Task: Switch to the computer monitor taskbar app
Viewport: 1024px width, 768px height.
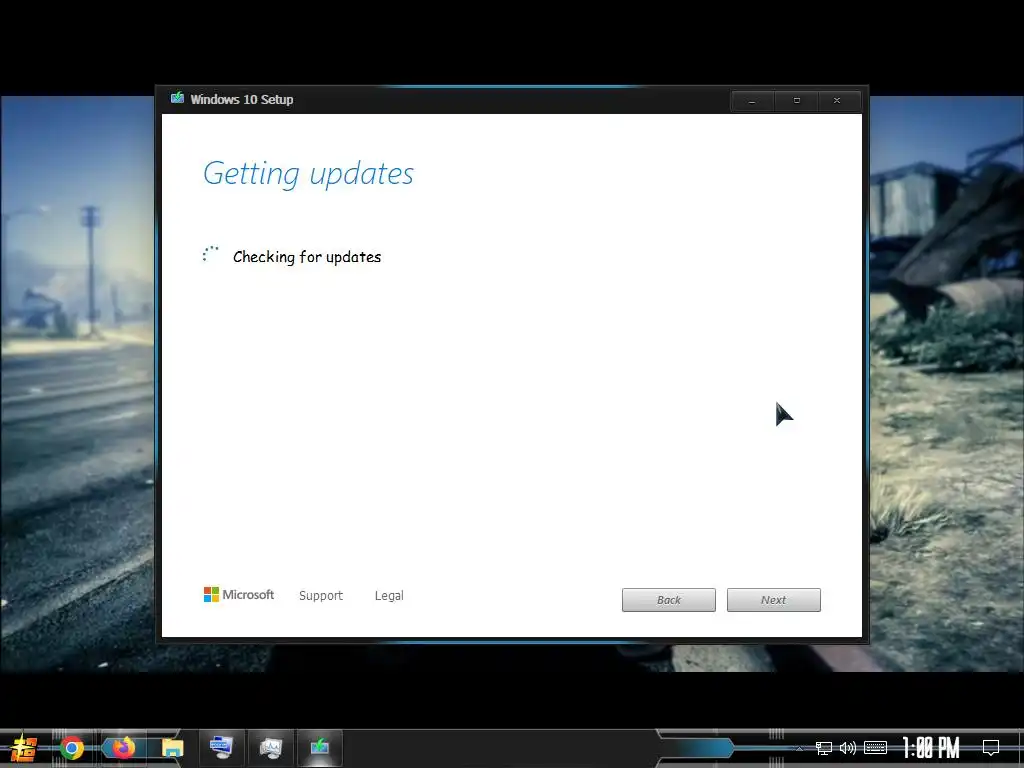Action: coord(221,747)
